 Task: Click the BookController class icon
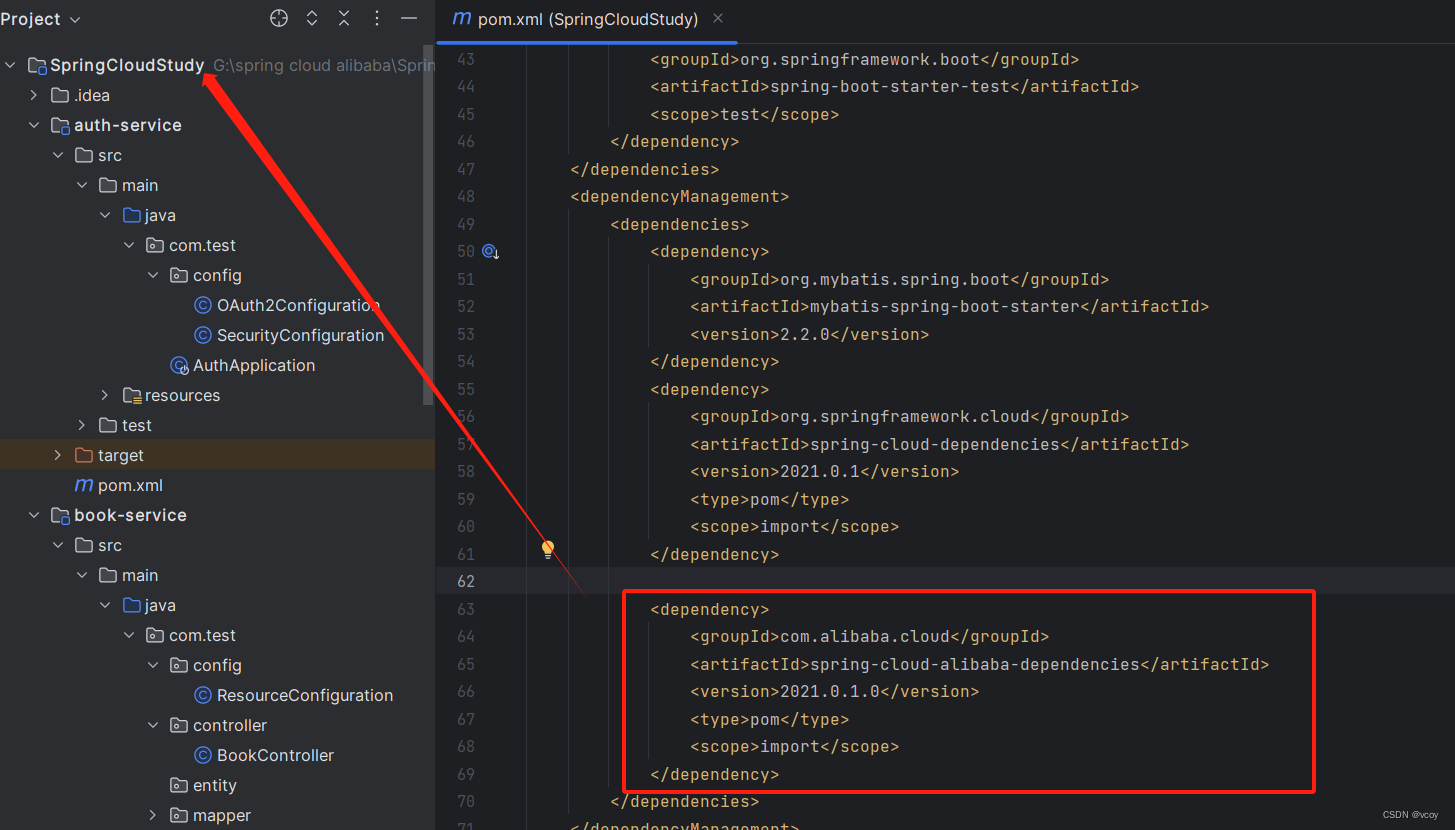pyautogui.click(x=203, y=755)
